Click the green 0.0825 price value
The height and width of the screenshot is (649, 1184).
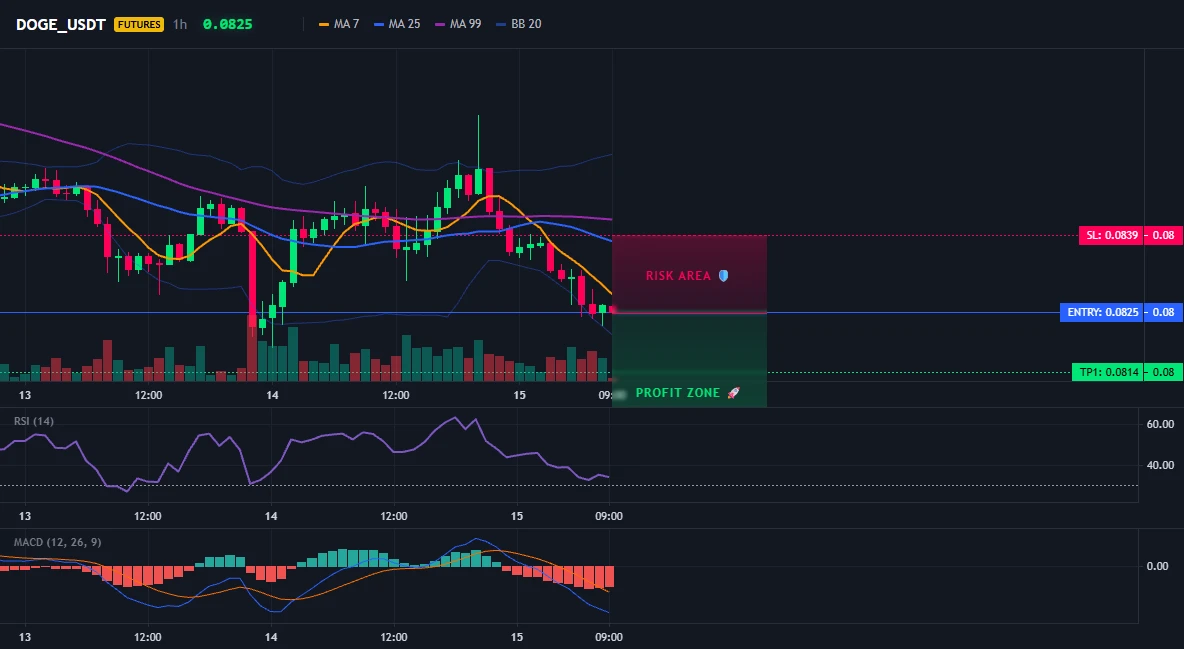click(x=227, y=24)
